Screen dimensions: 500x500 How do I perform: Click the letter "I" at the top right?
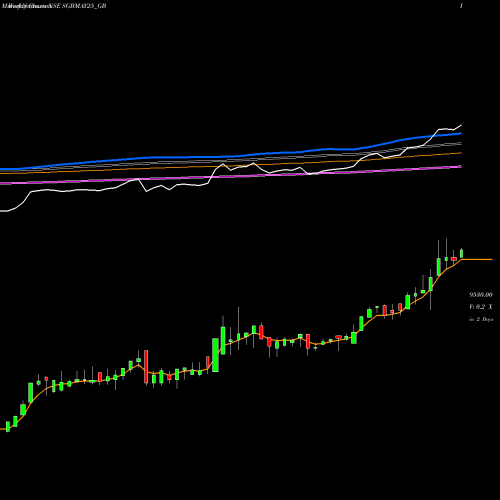click(x=461, y=6)
